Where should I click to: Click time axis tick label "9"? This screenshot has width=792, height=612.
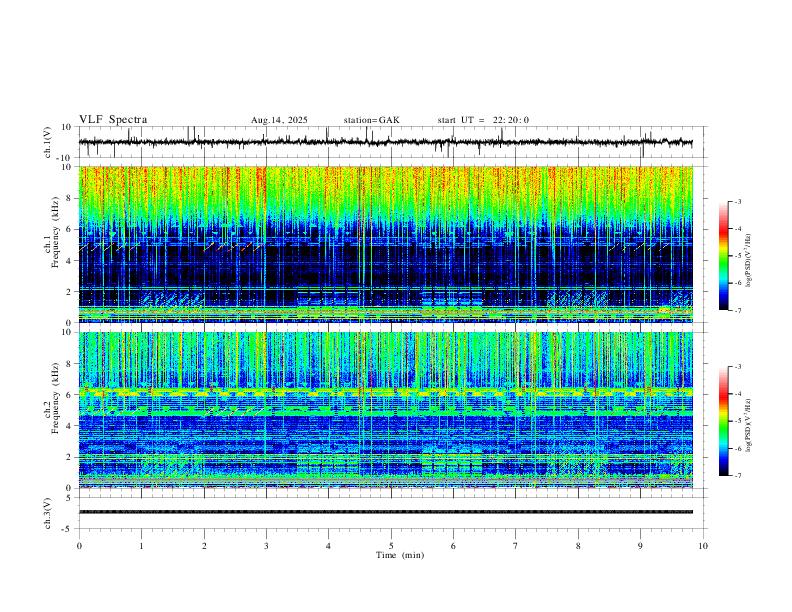click(x=640, y=546)
